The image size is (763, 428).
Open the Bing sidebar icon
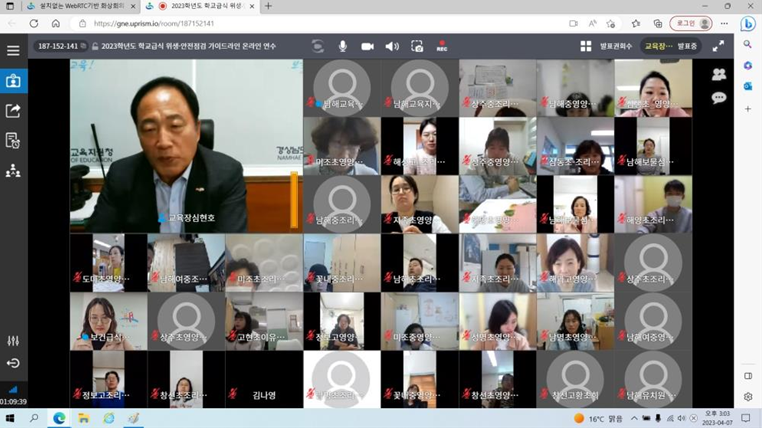click(x=748, y=23)
